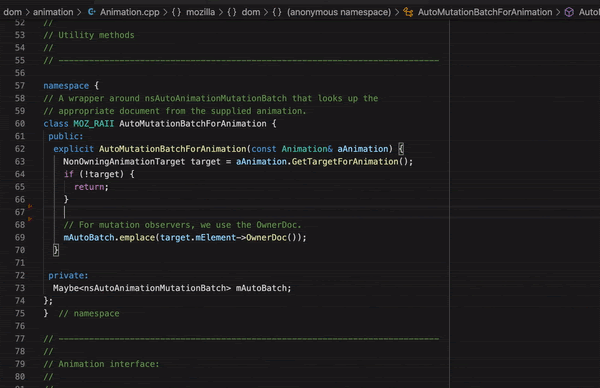Screen dimensions: 600x388
Task: Click the OwnerDoc call on line 69
Action: click(266, 237)
